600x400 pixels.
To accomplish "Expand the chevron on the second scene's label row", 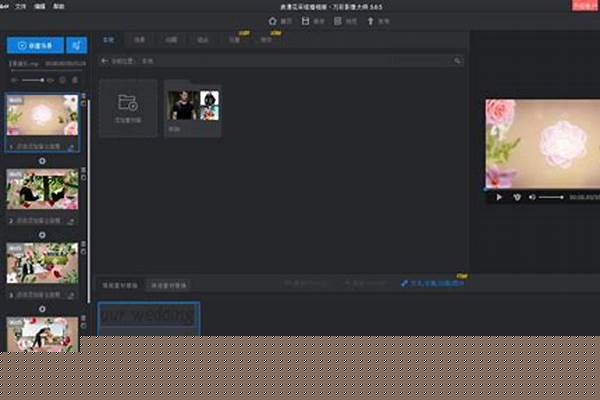I will pyautogui.click(x=11, y=221).
